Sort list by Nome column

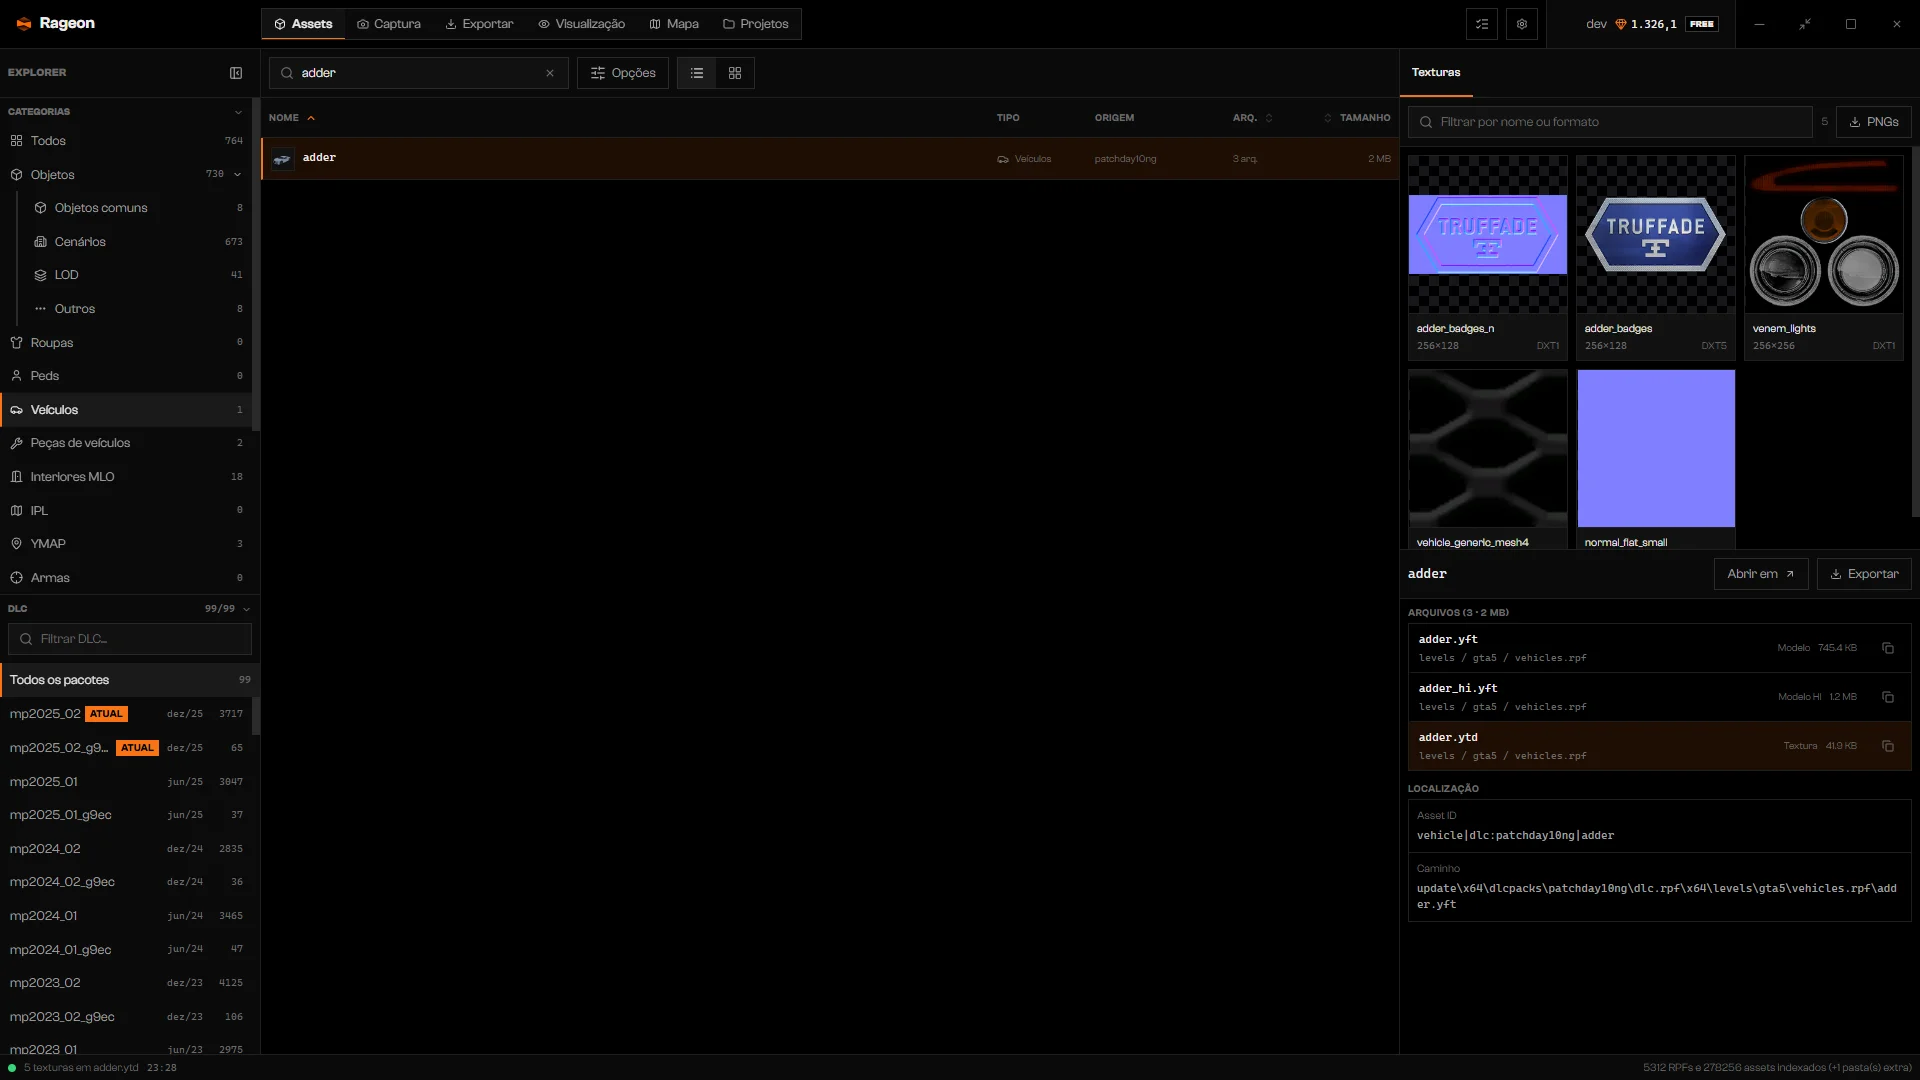pos(291,118)
